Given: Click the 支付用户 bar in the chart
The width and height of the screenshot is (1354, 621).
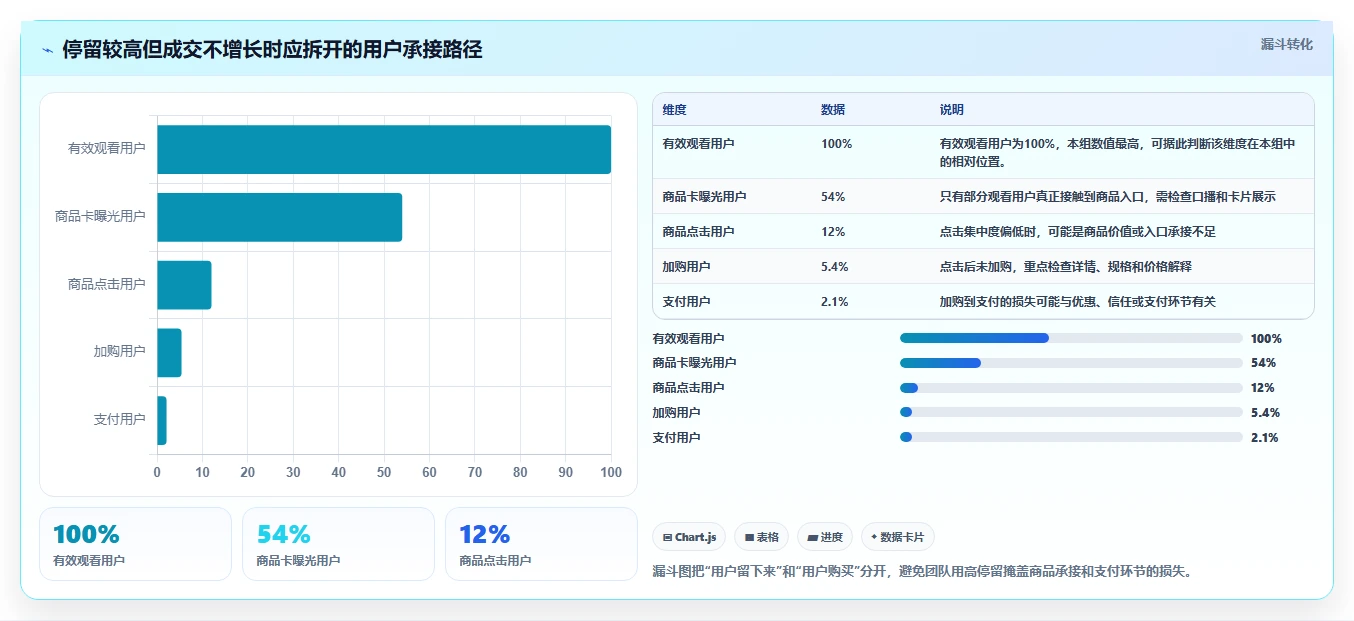Looking at the screenshot, I should (162, 420).
